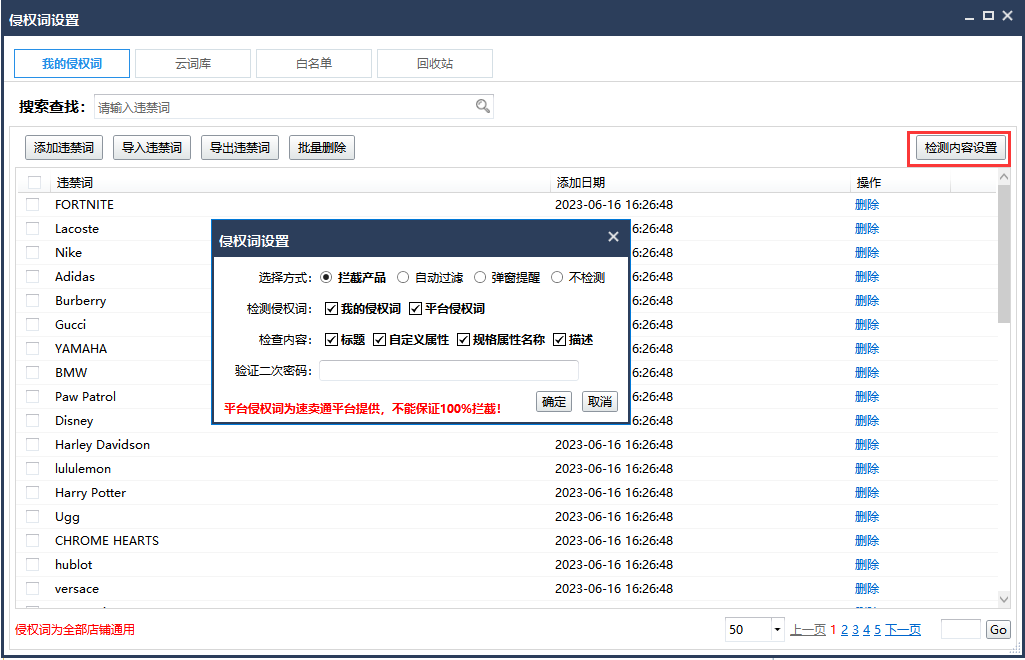Check the Nike row checkbox
The width and height of the screenshot is (1025, 660).
click(x=32, y=252)
